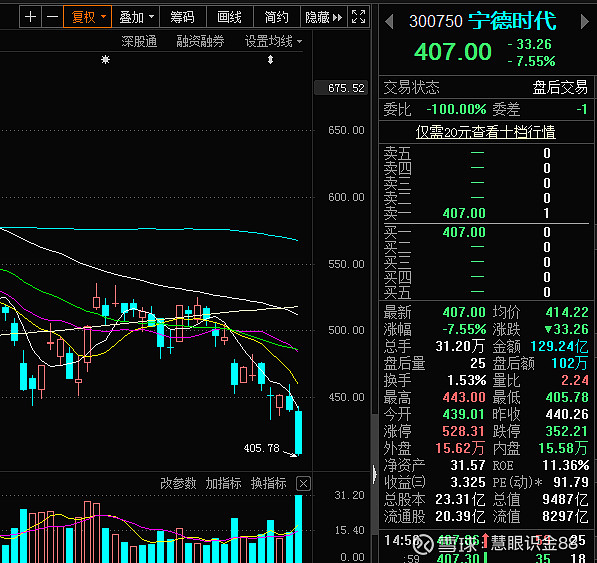Image resolution: width=597 pixels, height=563 pixels.
Task: Close the volume indicator panel
Action: [303, 484]
